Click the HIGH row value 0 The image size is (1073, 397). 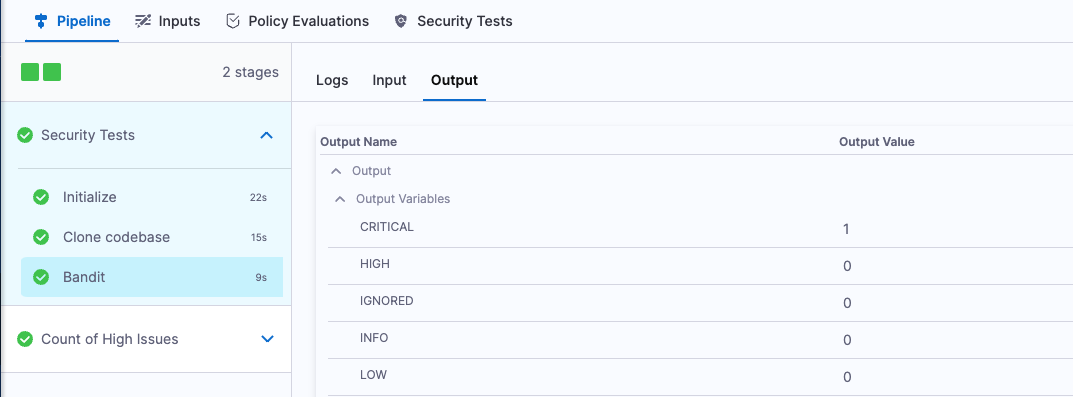tap(847, 266)
